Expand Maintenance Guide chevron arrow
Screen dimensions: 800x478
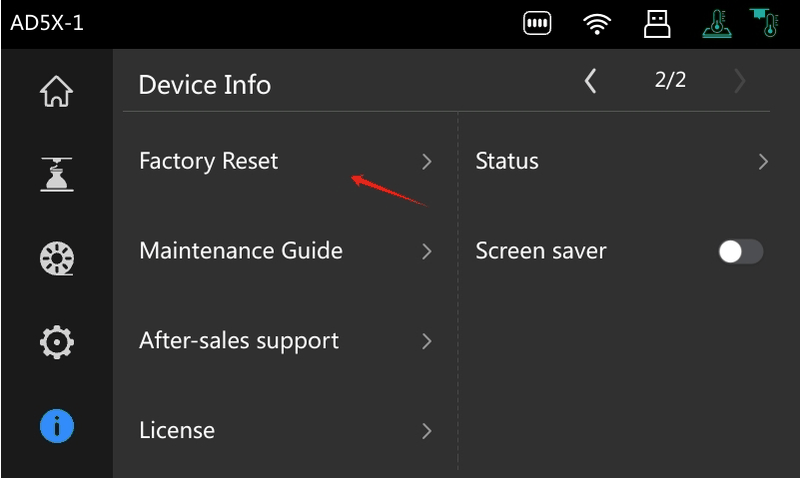[427, 252]
